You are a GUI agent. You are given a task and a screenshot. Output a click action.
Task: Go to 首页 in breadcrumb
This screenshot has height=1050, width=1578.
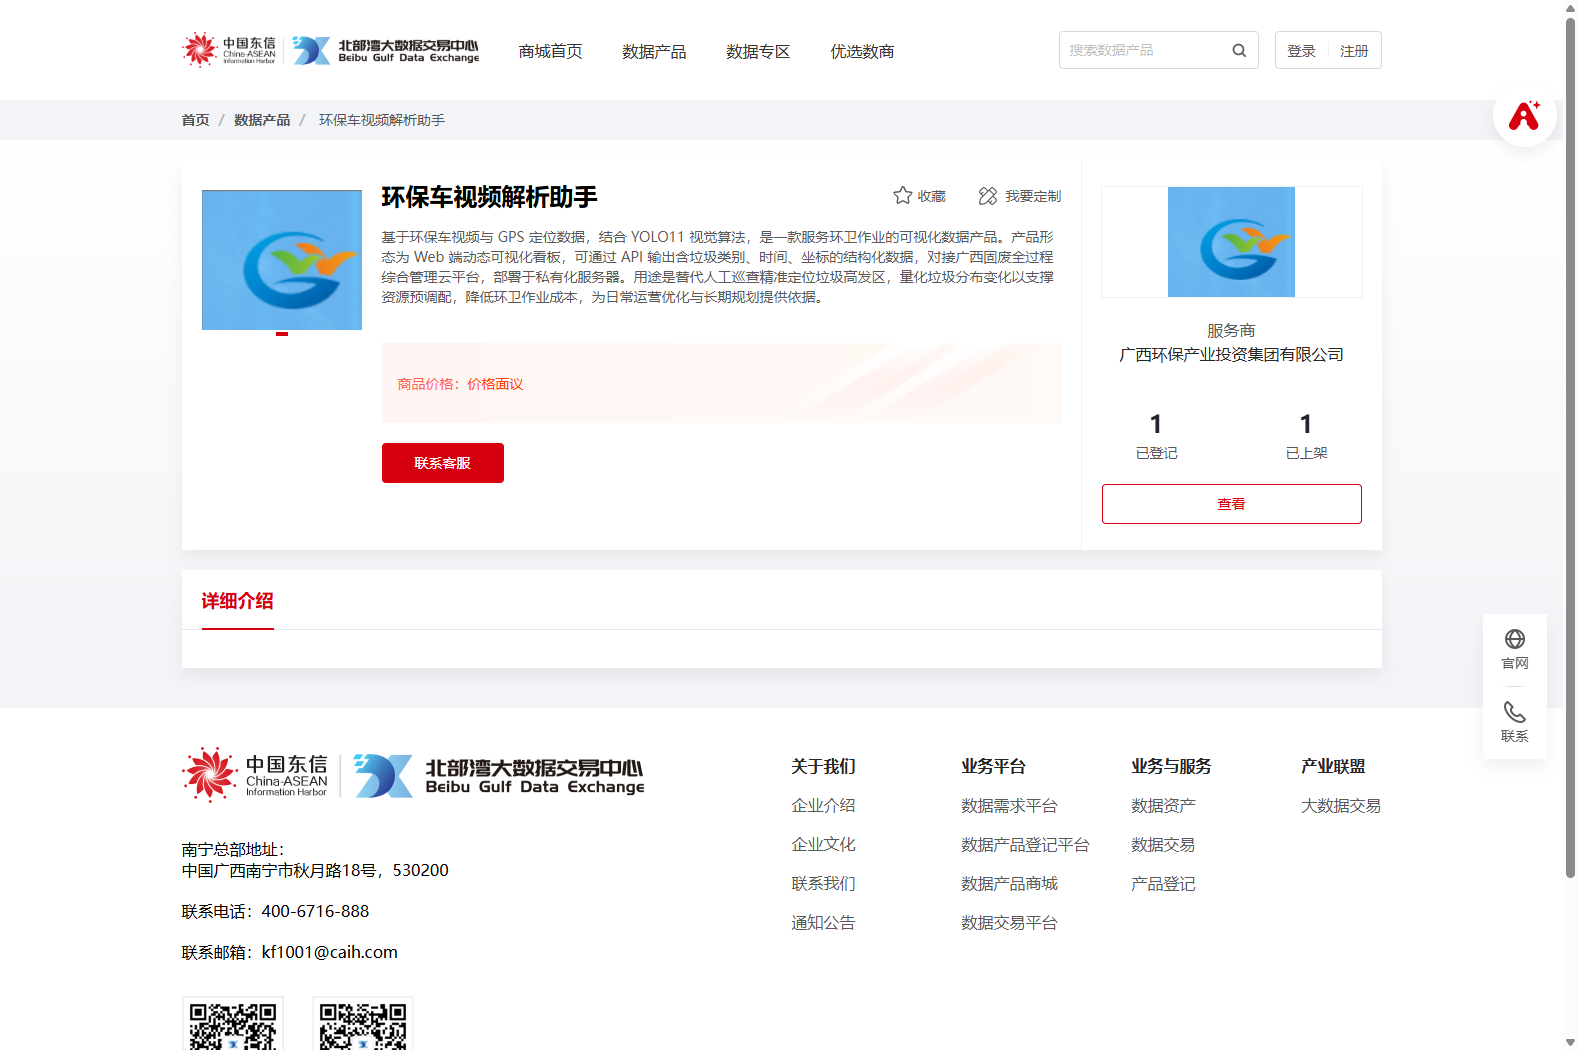point(196,120)
